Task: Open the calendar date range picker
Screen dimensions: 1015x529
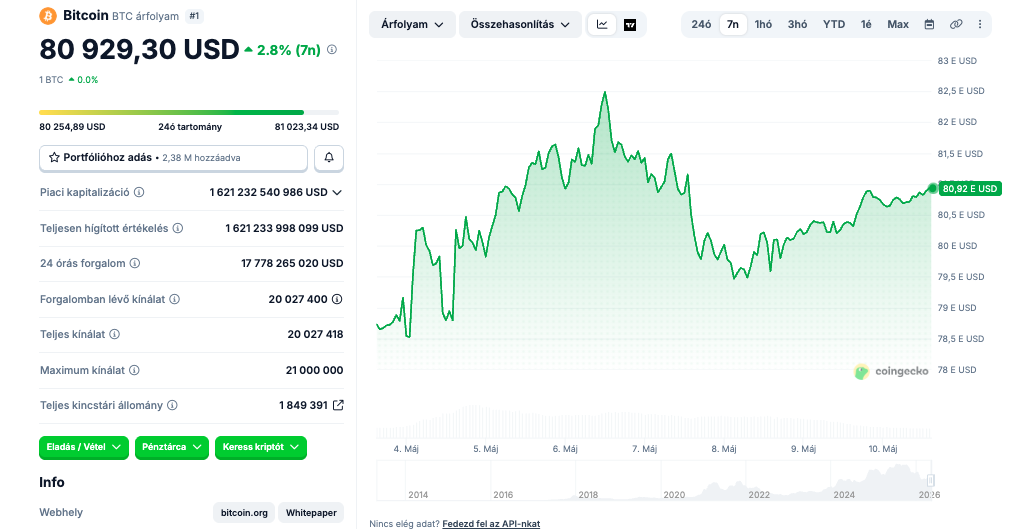Action: coord(929,25)
